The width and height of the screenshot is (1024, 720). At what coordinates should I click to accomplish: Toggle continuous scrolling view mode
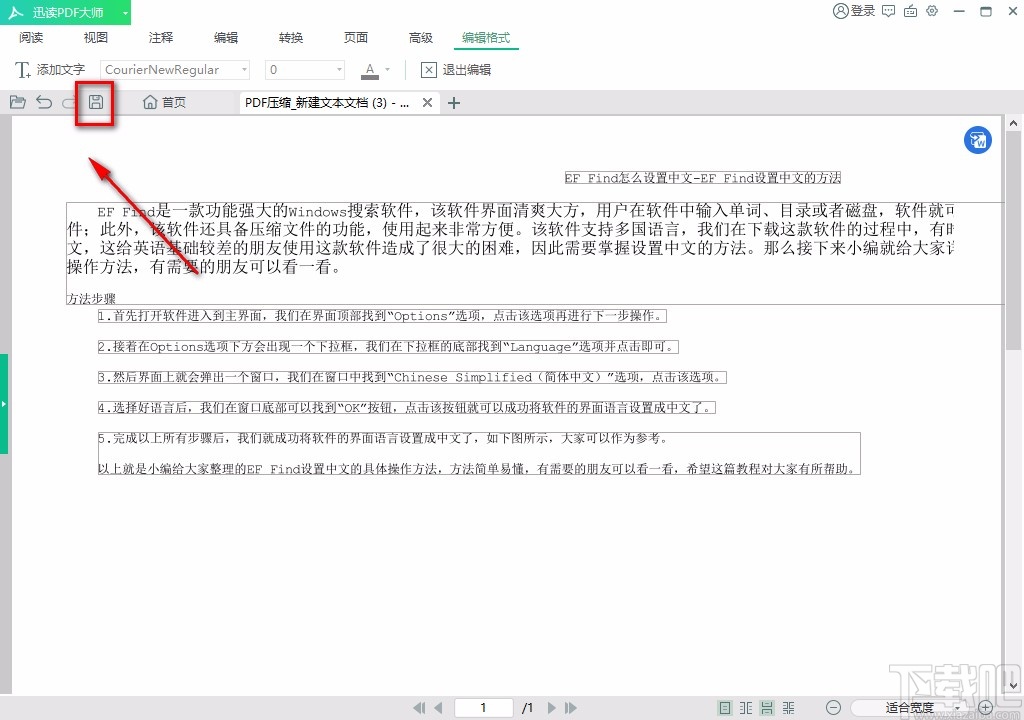tap(768, 707)
